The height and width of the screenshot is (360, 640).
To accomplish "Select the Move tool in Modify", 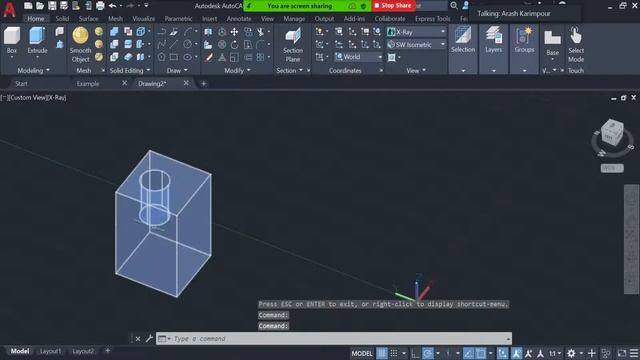I will click(x=234, y=32).
